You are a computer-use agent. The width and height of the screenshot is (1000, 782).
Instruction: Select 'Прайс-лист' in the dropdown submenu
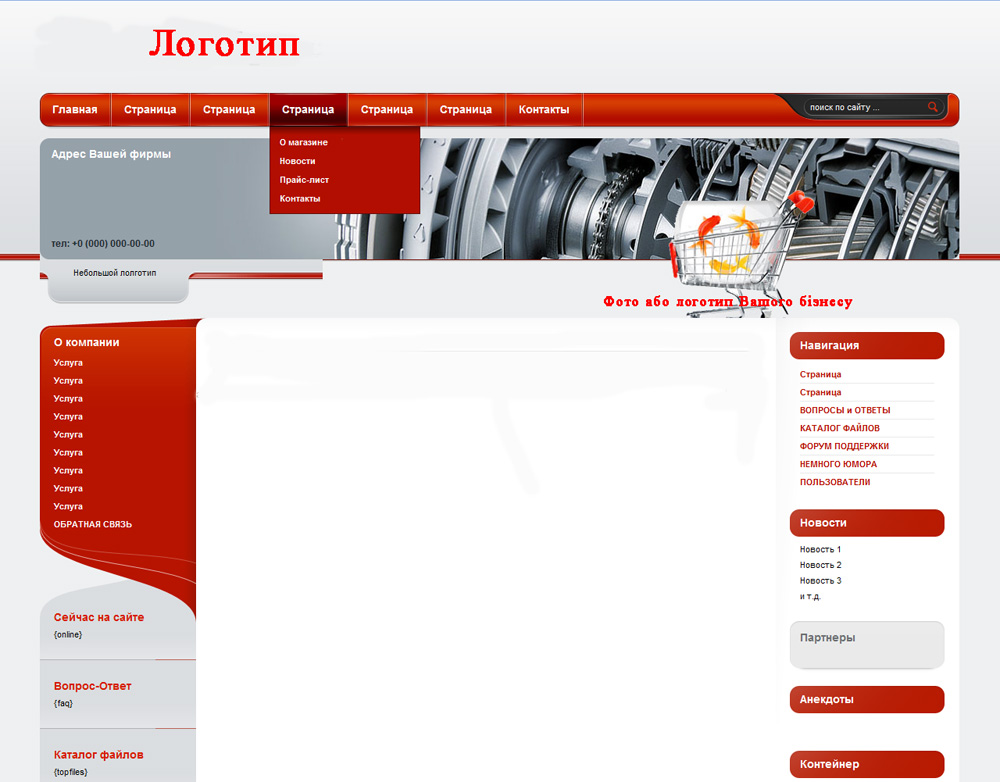tap(304, 180)
